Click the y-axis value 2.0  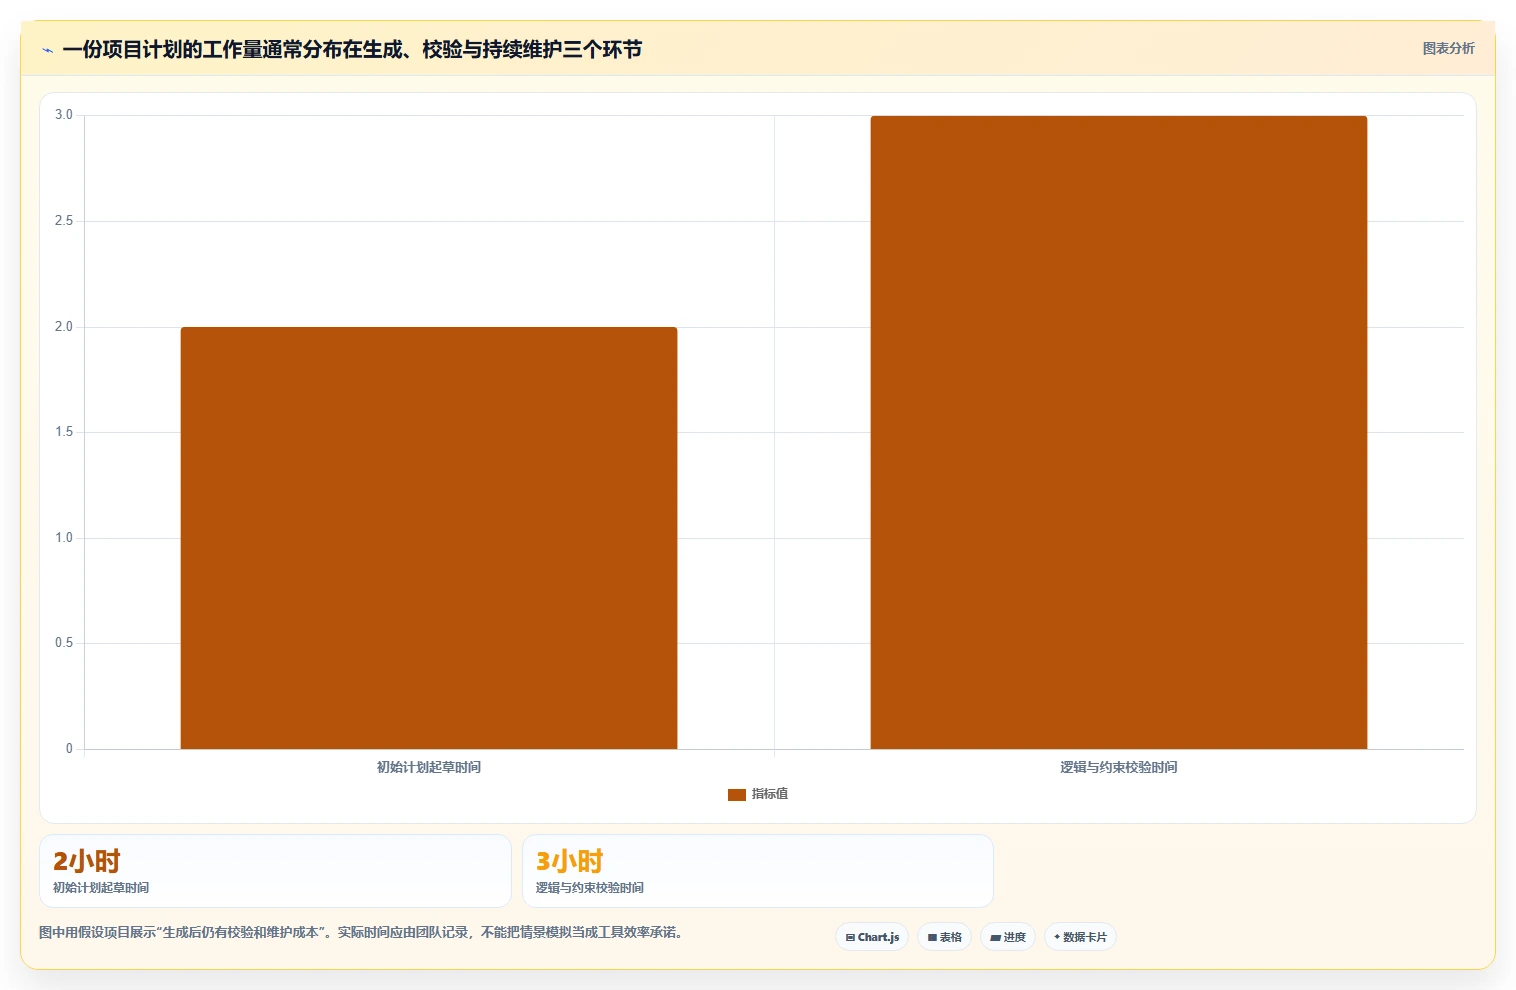[64, 327]
